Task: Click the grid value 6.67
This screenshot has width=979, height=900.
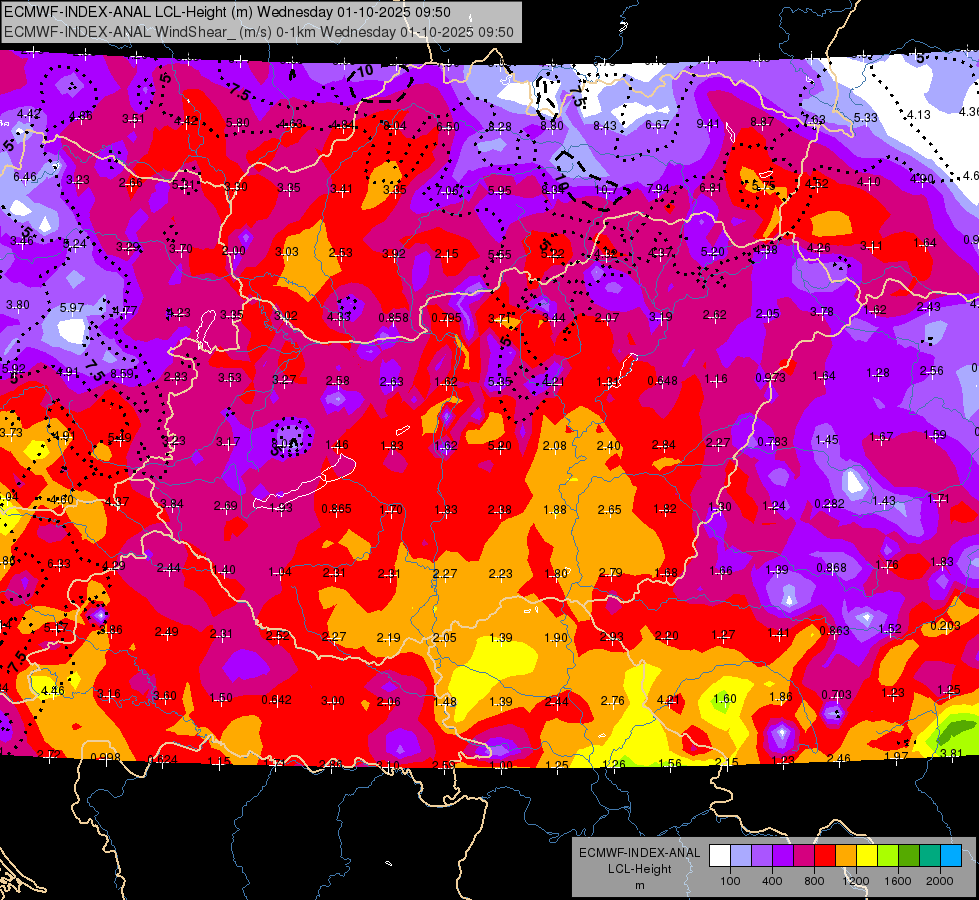Action: [657, 125]
